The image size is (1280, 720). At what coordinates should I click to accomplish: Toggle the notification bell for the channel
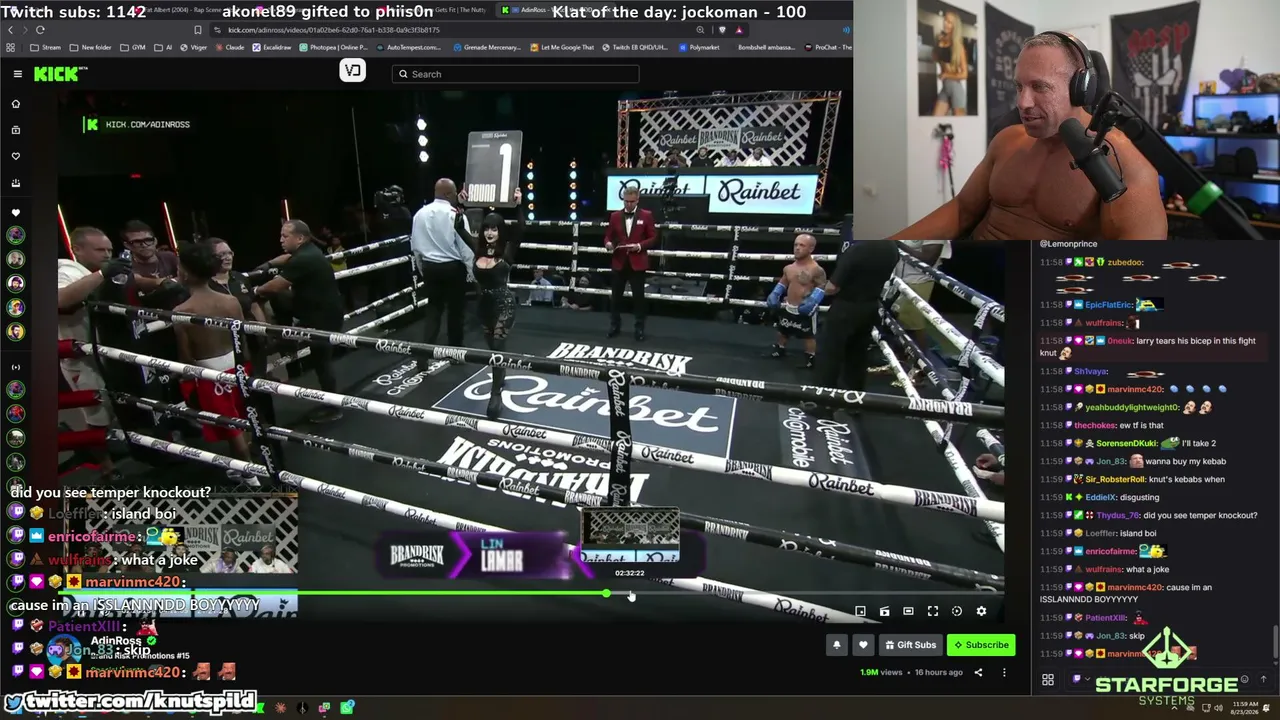click(x=837, y=645)
